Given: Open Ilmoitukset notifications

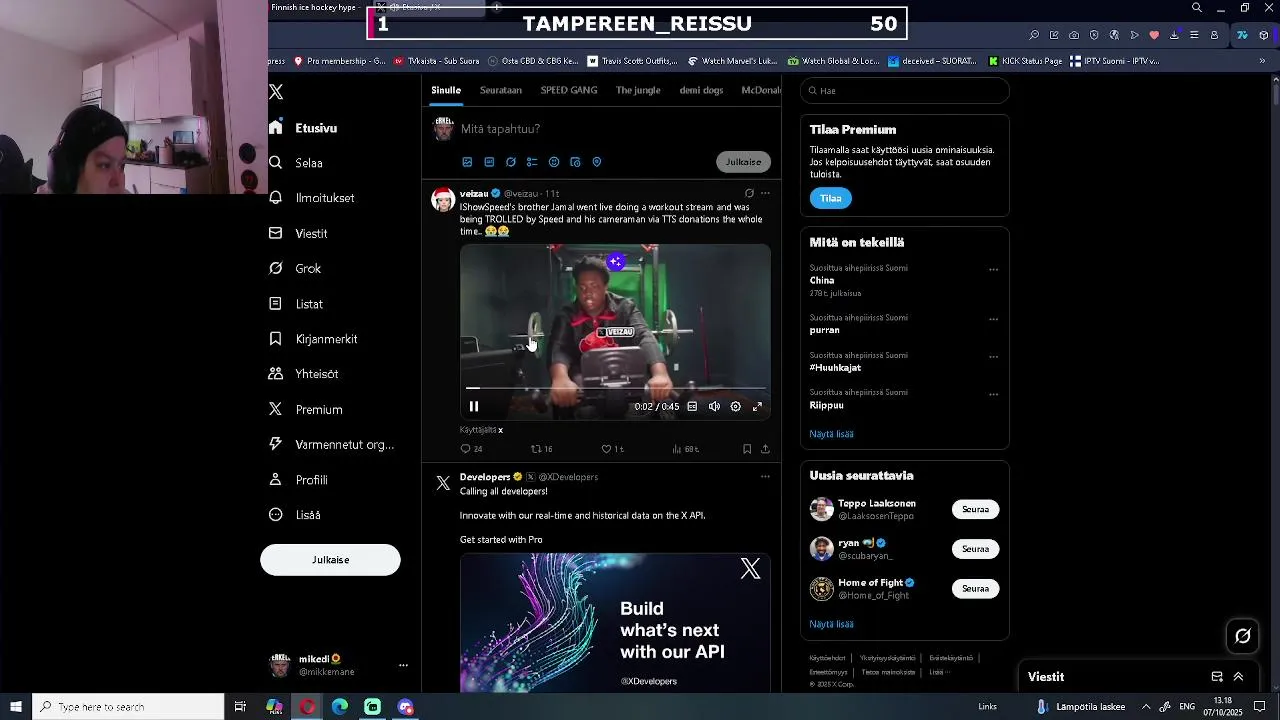Looking at the screenshot, I should (x=312, y=198).
